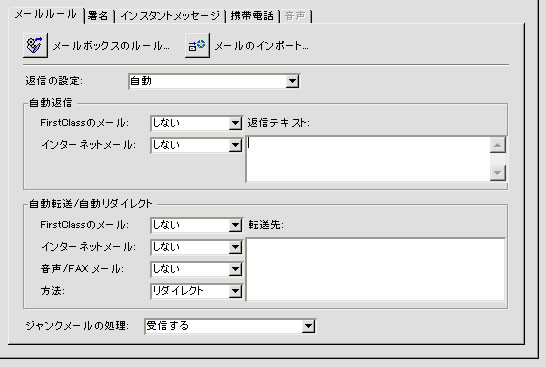Open the 携帯電話 tab
This screenshot has height=367, width=546.
point(252,16)
